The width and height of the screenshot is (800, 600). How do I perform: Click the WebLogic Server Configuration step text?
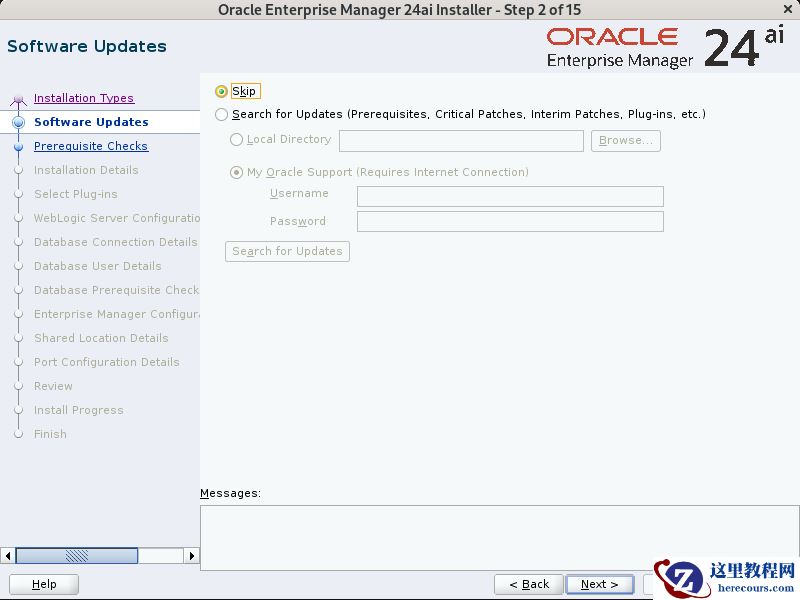point(117,218)
